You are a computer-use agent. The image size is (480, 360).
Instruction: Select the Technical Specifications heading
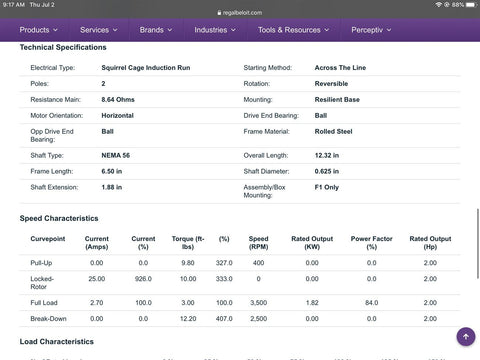63,47
